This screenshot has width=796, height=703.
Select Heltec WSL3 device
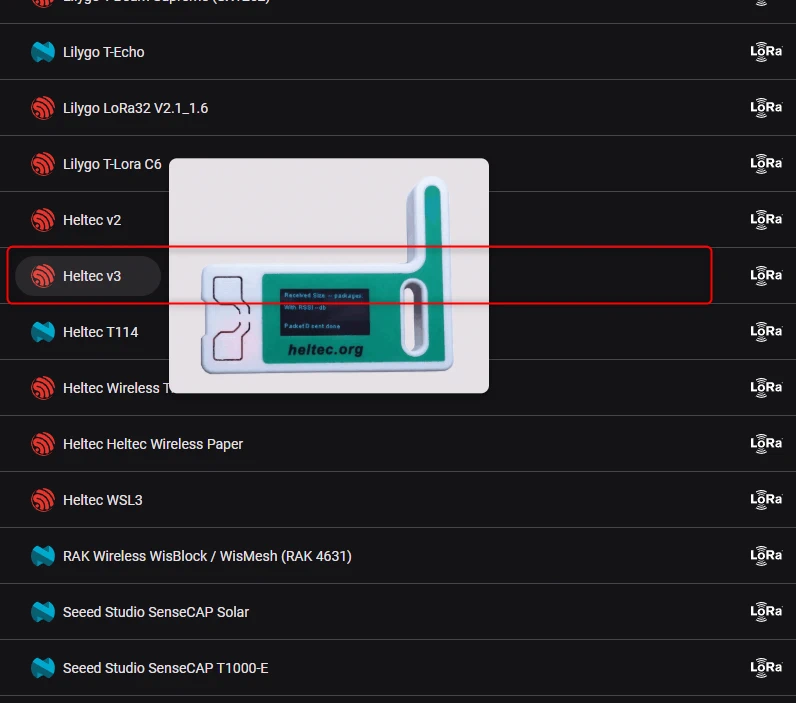point(398,499)
